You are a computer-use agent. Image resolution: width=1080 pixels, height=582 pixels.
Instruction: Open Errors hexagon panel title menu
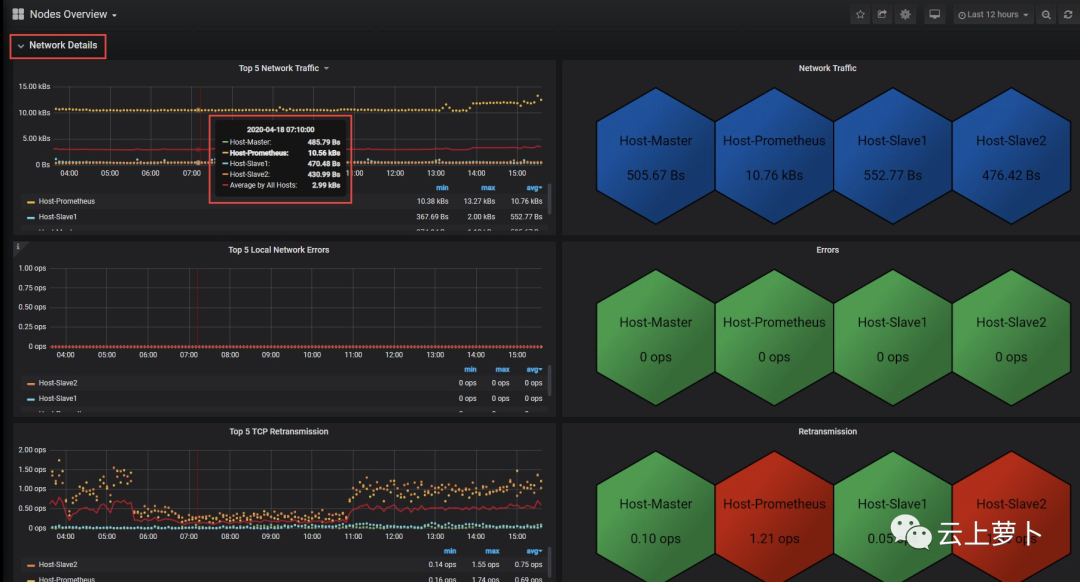tap(827, 250)
